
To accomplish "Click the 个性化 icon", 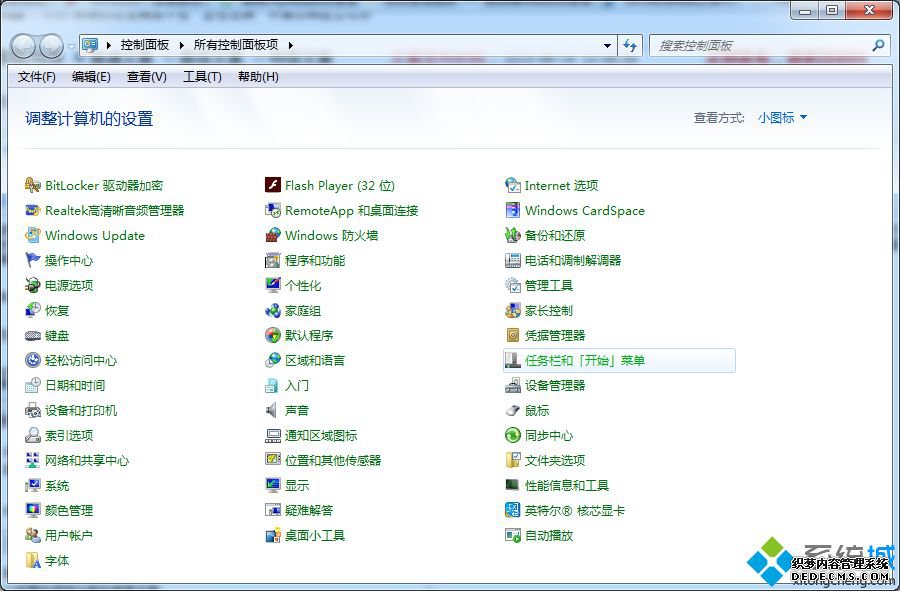I will [x=273, y=285].
